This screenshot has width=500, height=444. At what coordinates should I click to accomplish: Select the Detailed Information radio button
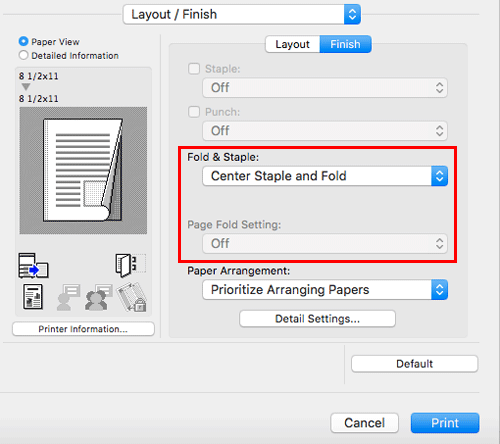tap(23, 55)
